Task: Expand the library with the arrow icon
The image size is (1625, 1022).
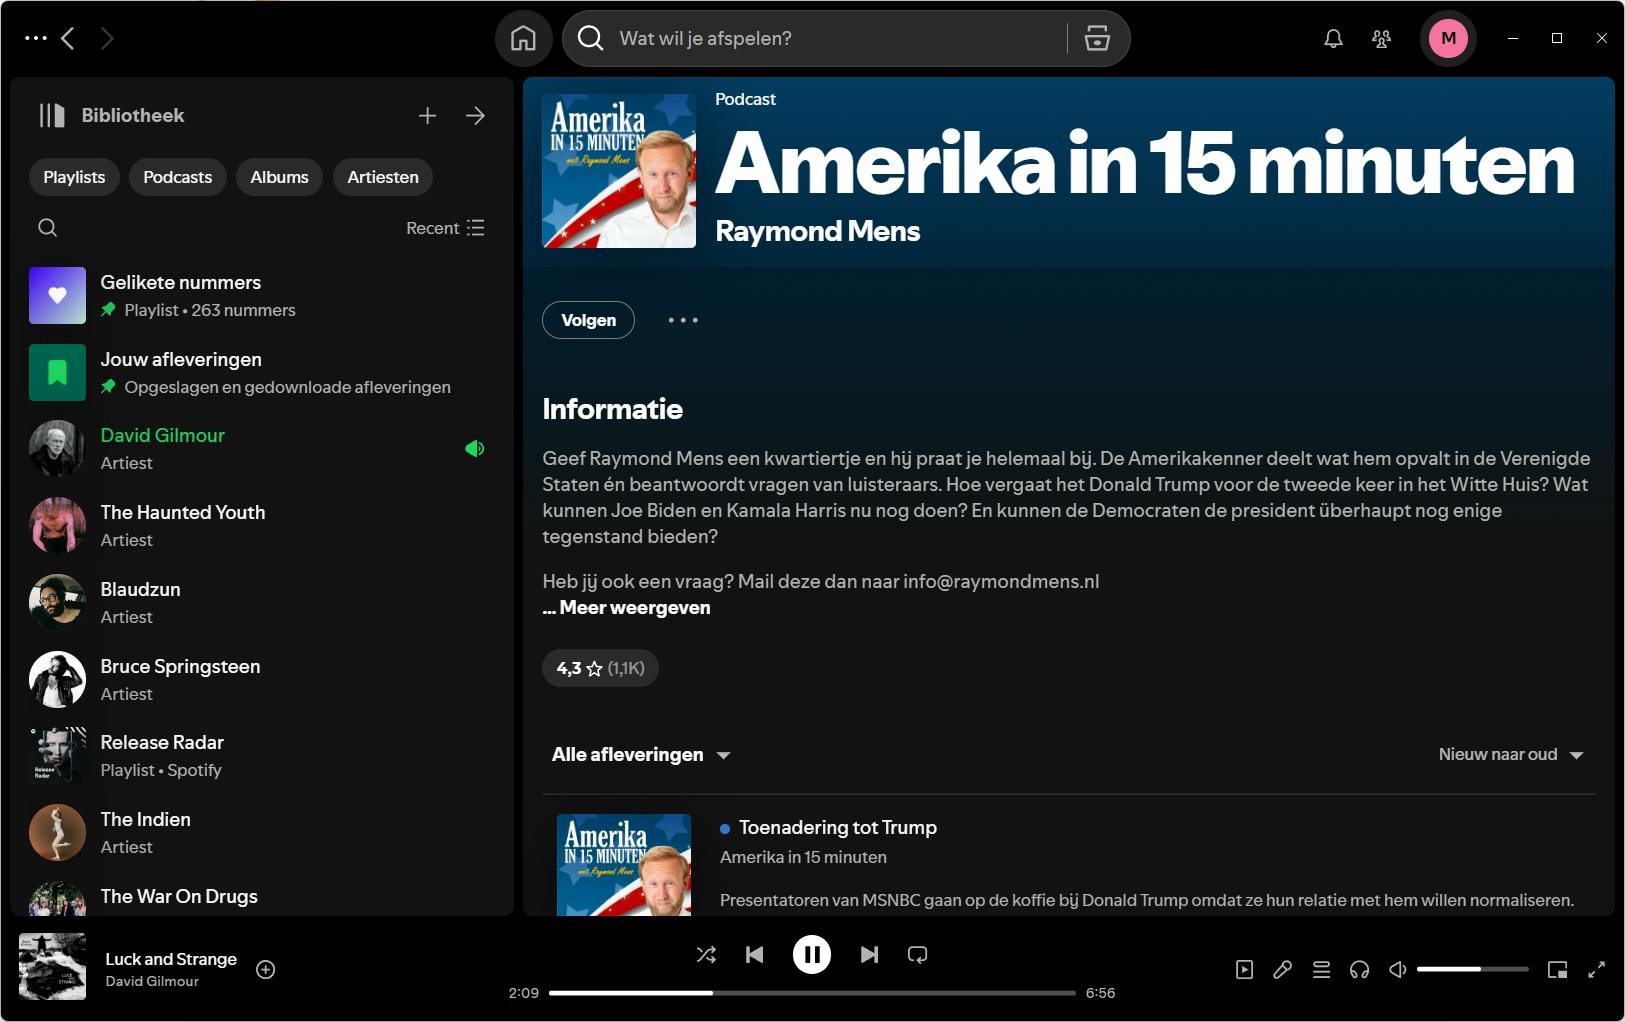Action: (475, 115)
